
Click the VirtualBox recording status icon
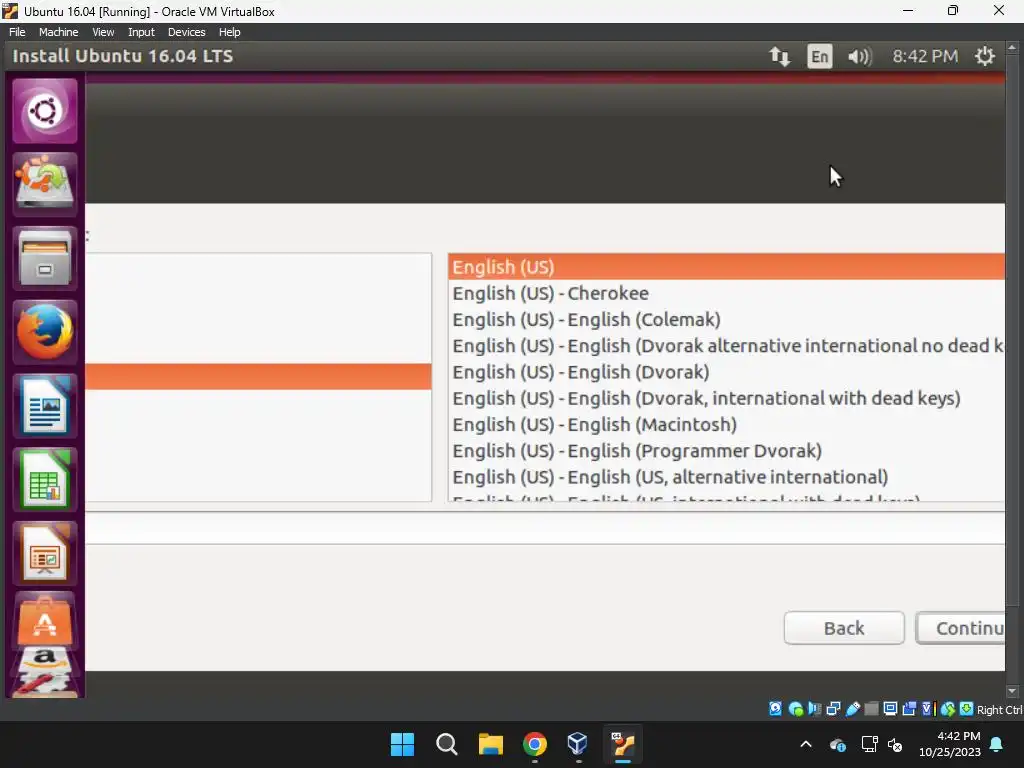(x=909, y=709)
